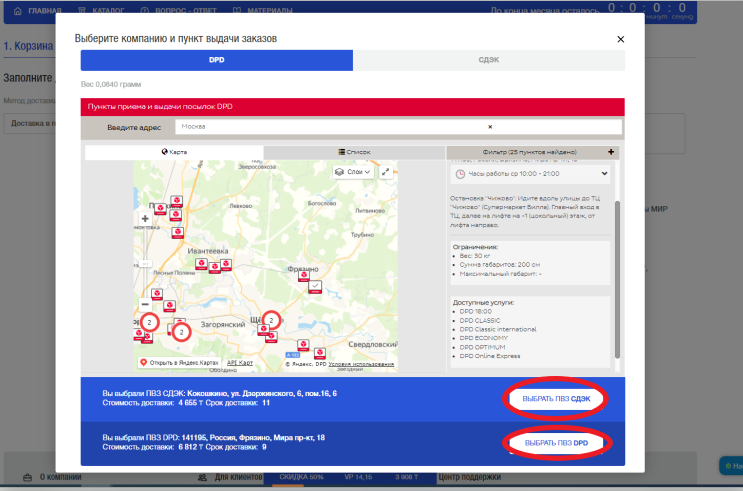Image resolution: width=743 pixels, height=491 pixels.
Task: Click the Ивантеевка city label on map
Action: click(208, 251)
